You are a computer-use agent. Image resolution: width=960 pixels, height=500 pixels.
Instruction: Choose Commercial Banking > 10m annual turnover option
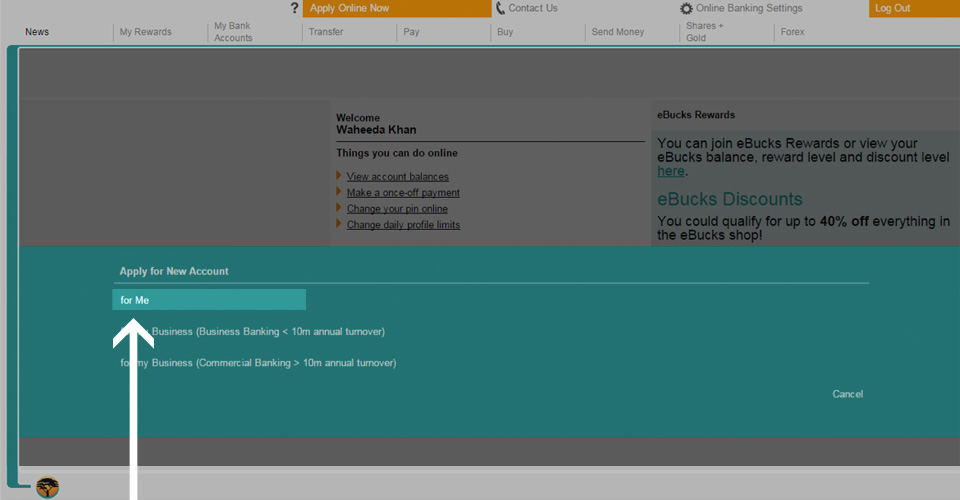coord(258,363)
